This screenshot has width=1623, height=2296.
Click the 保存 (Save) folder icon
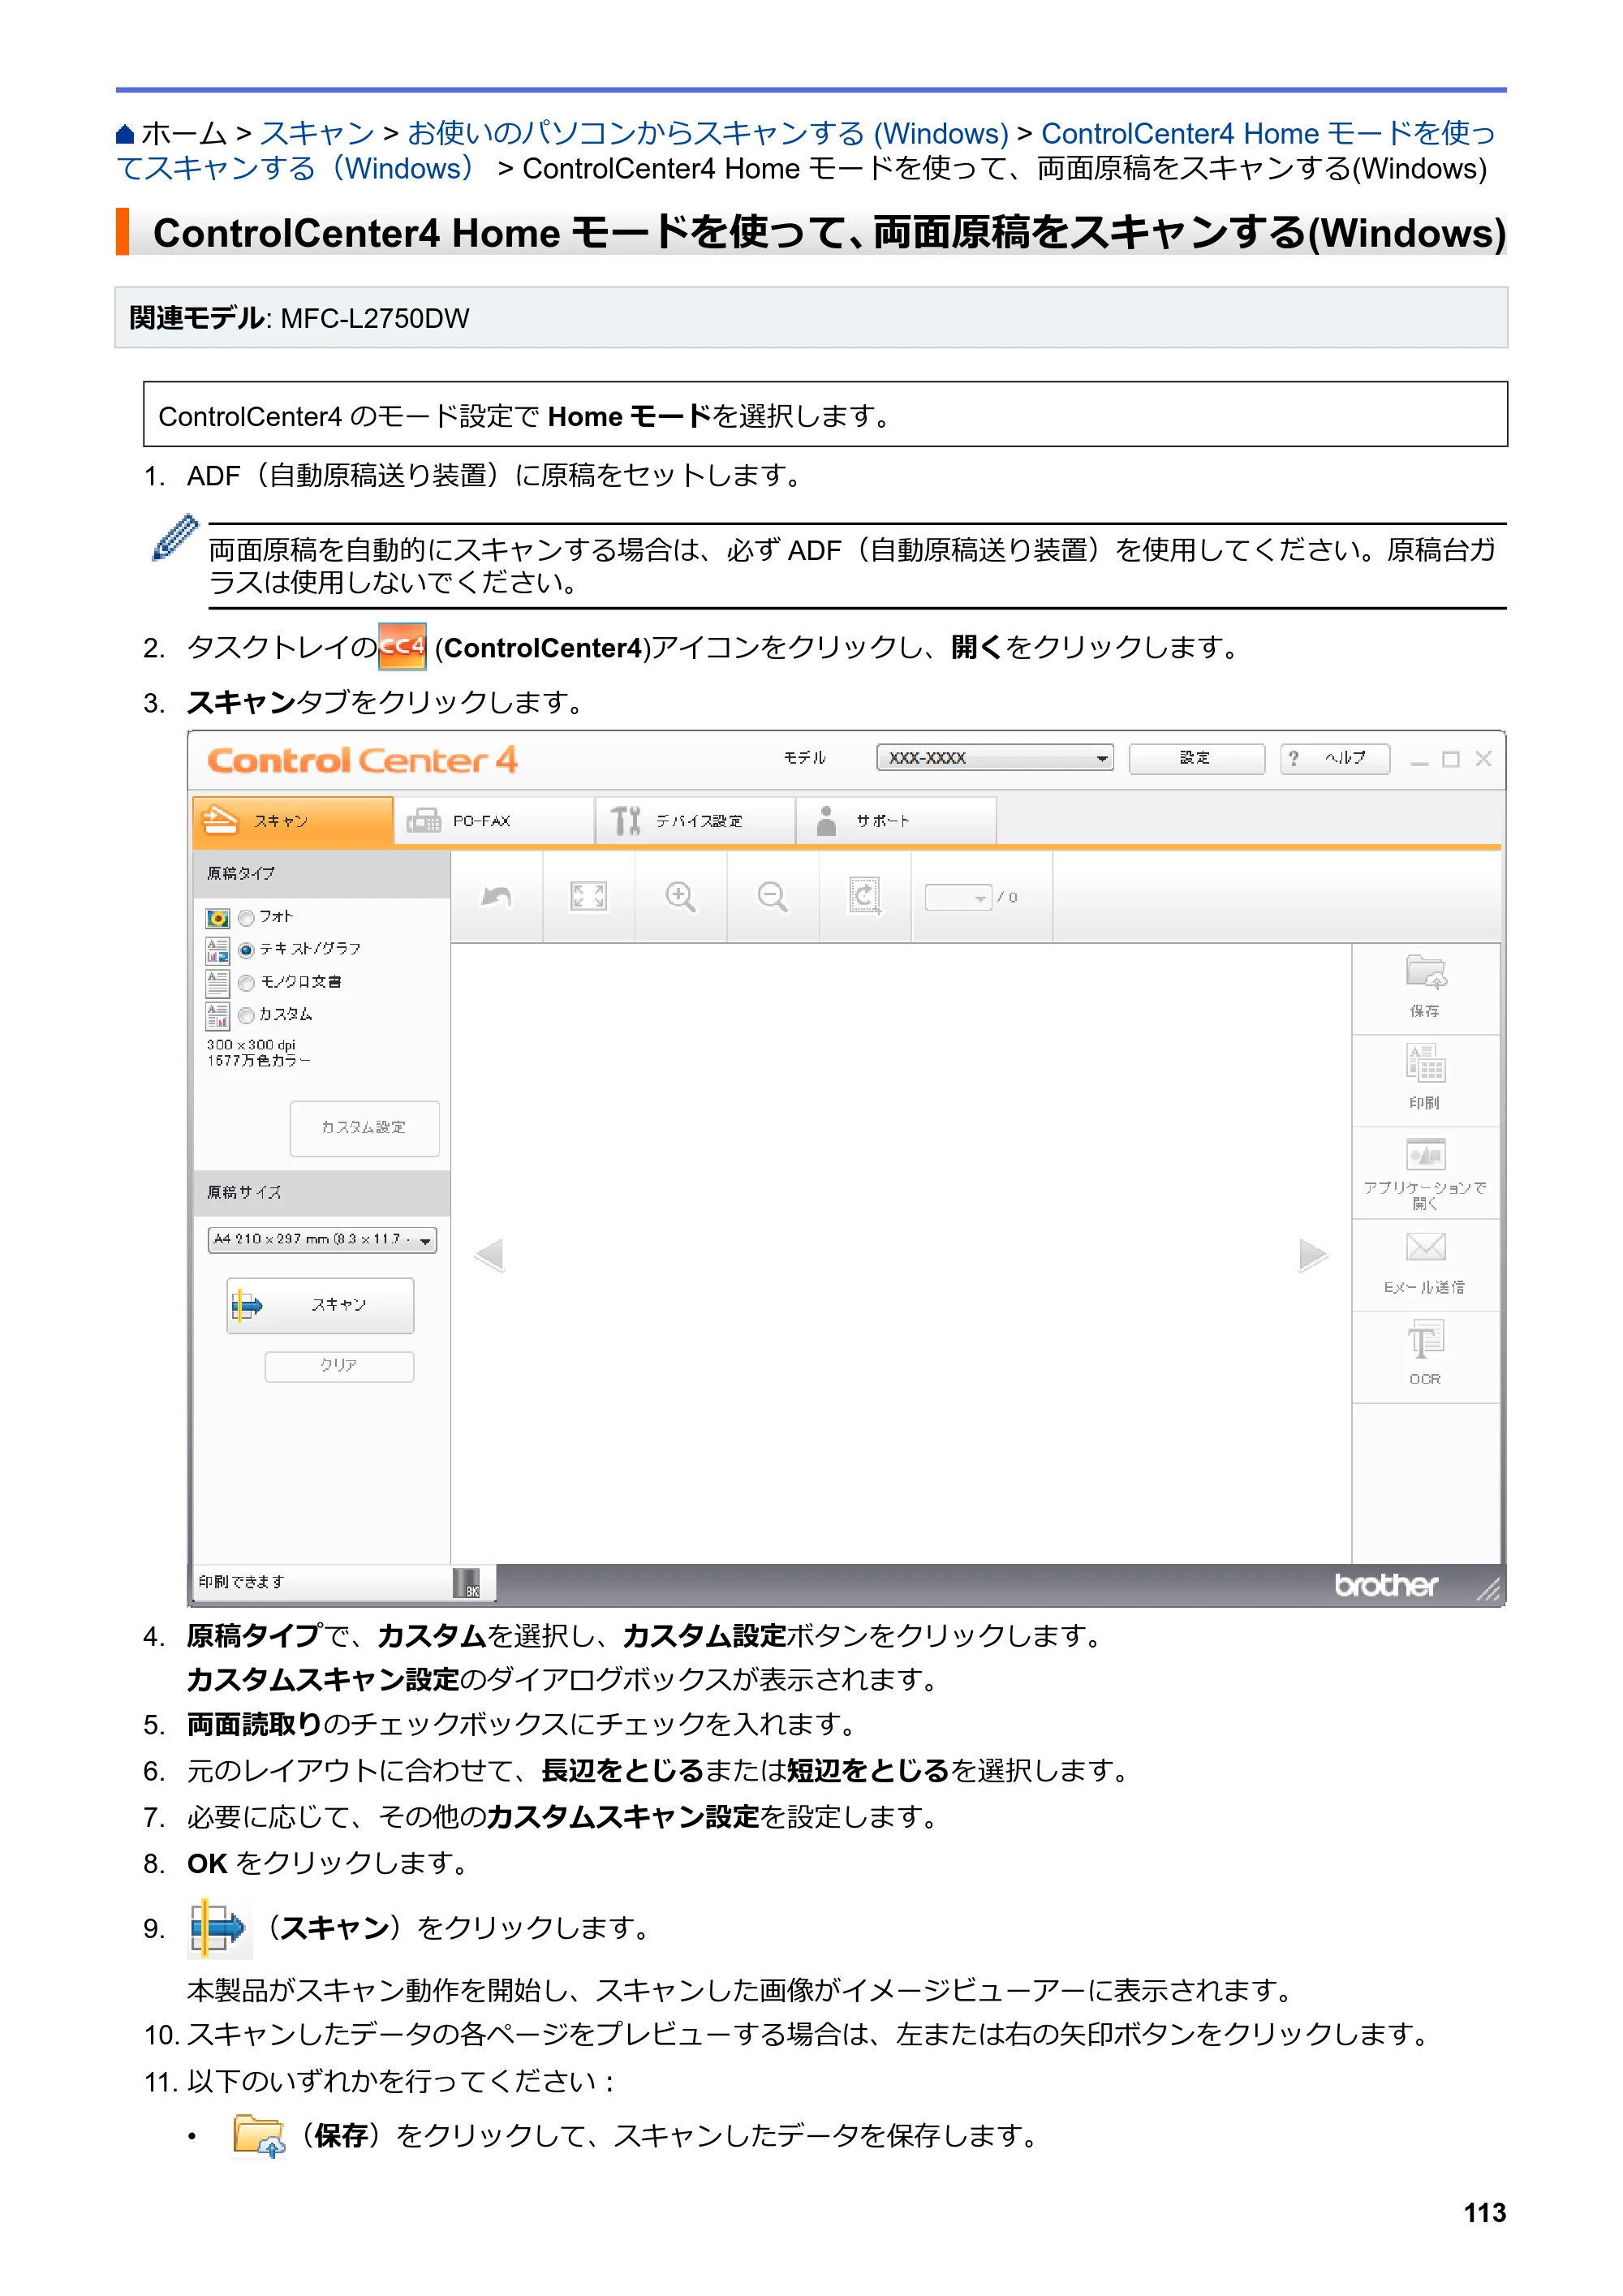(x=1425, y=973)
